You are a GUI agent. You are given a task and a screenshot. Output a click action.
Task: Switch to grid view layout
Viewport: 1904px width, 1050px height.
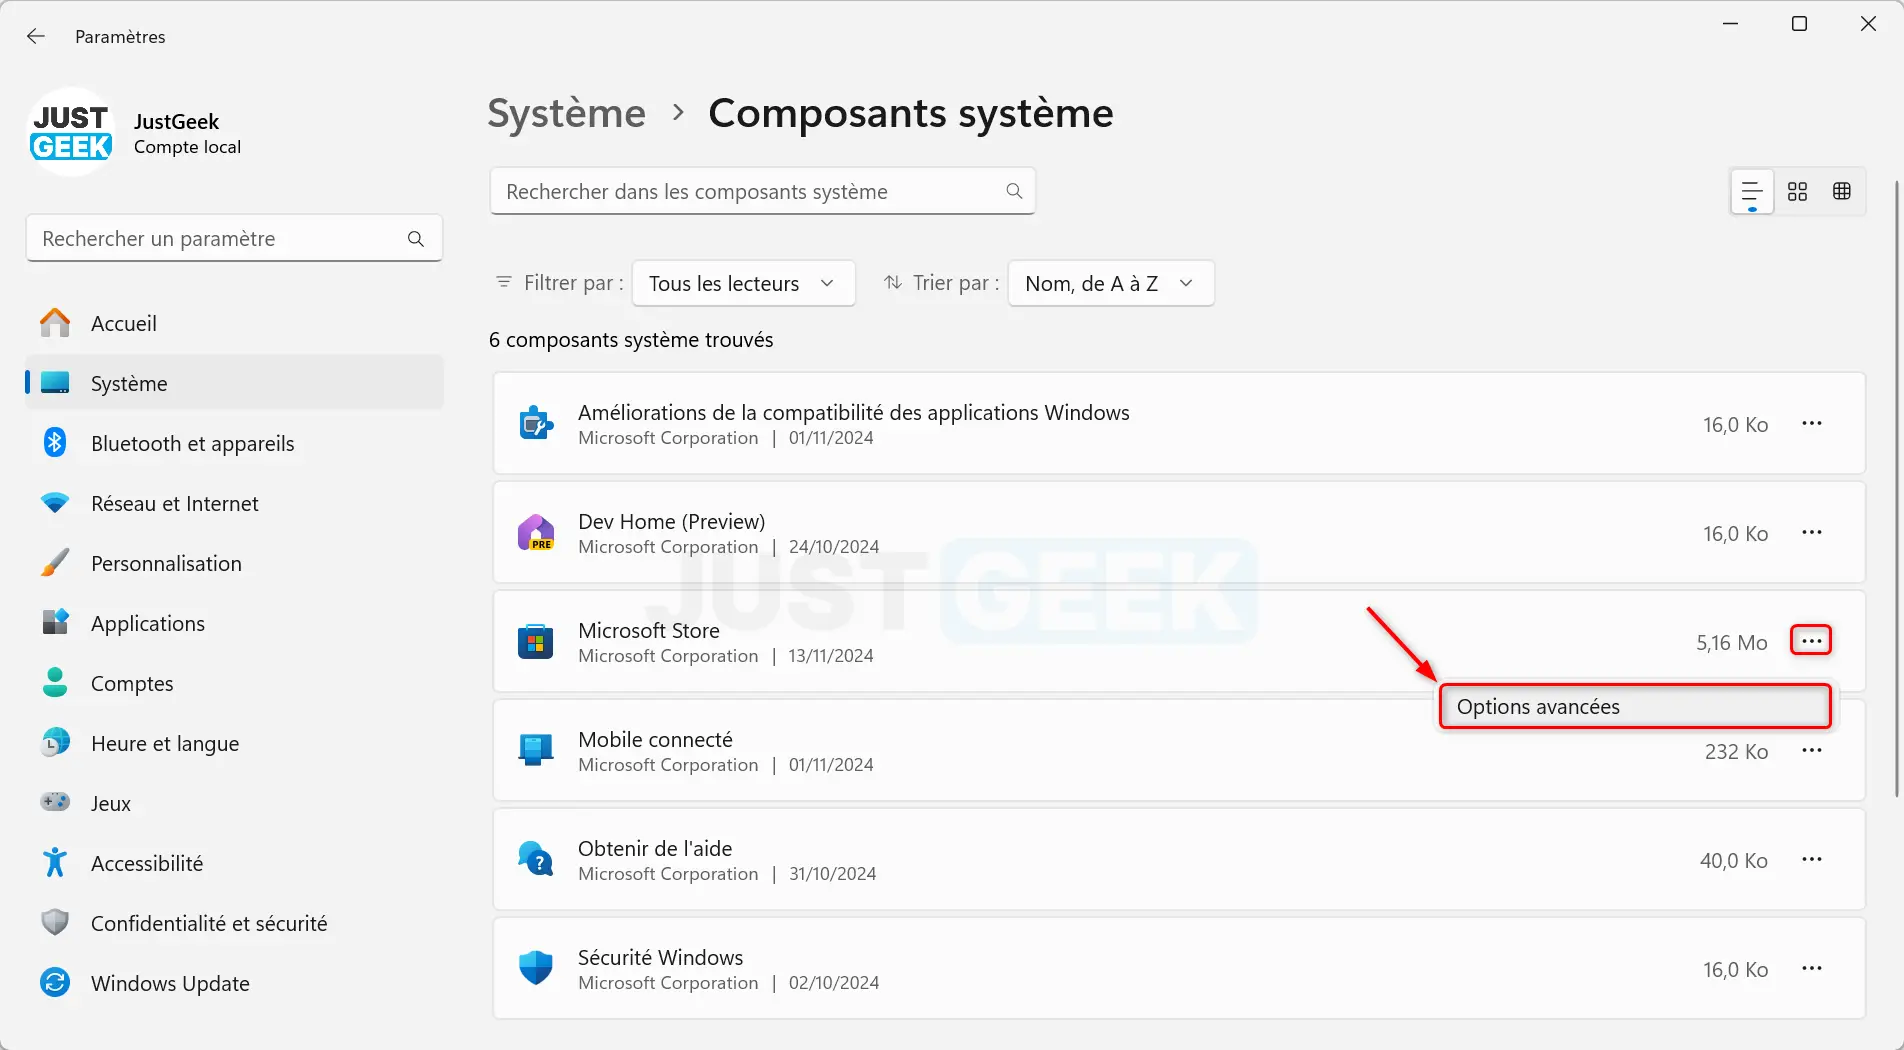point(1797,191)
